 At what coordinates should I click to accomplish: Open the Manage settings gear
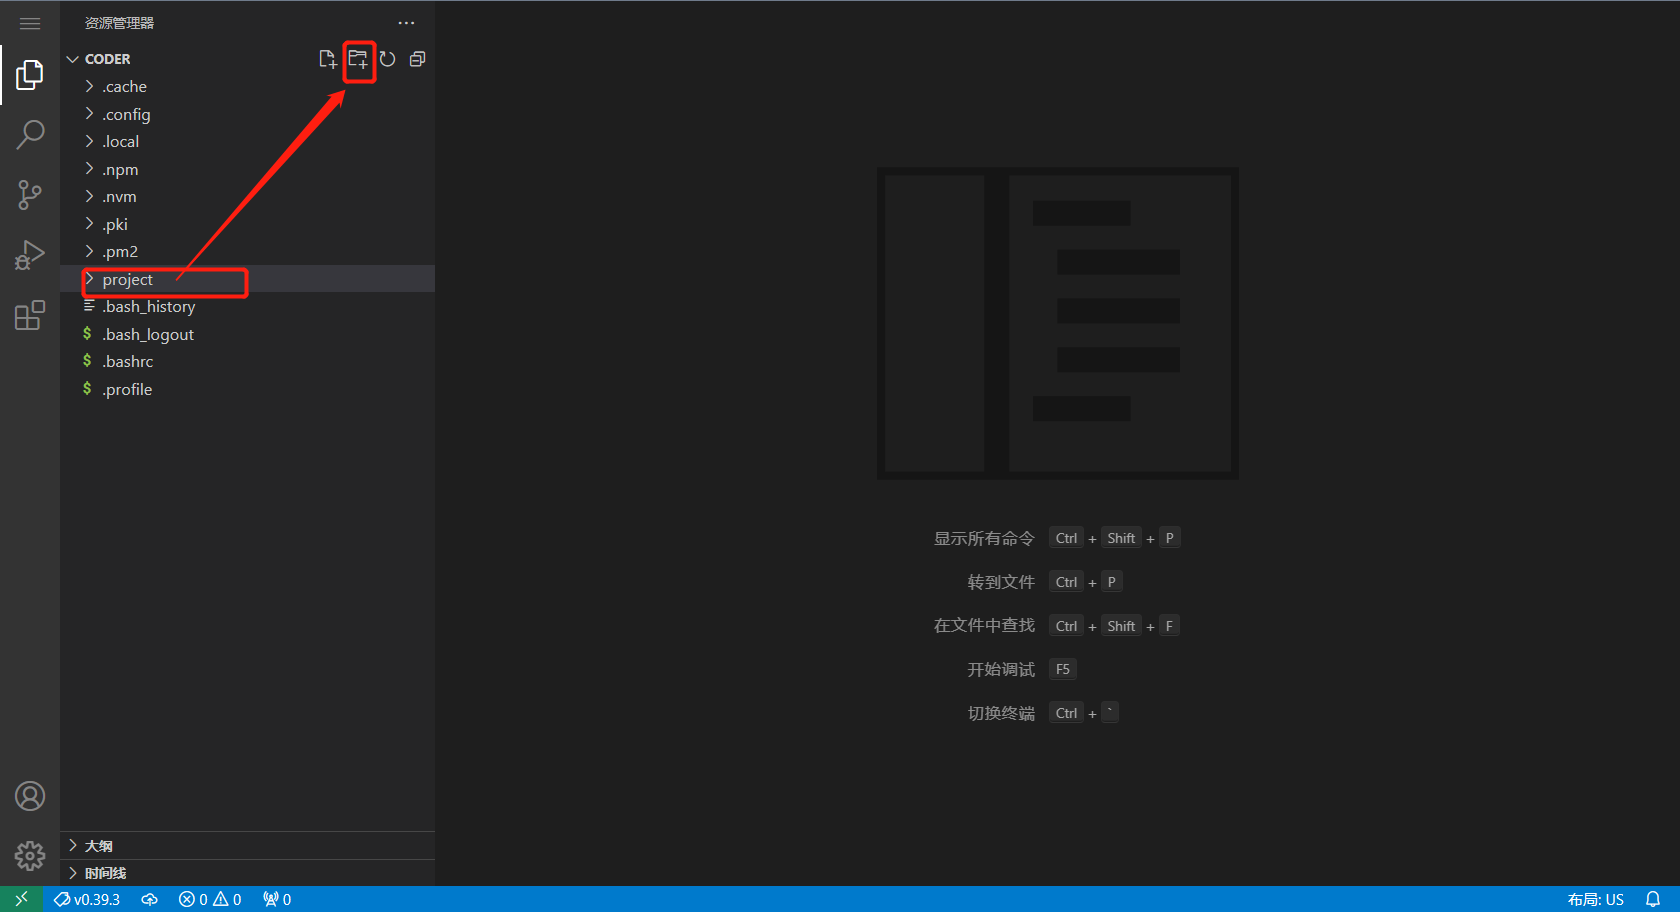click(30, 856)
